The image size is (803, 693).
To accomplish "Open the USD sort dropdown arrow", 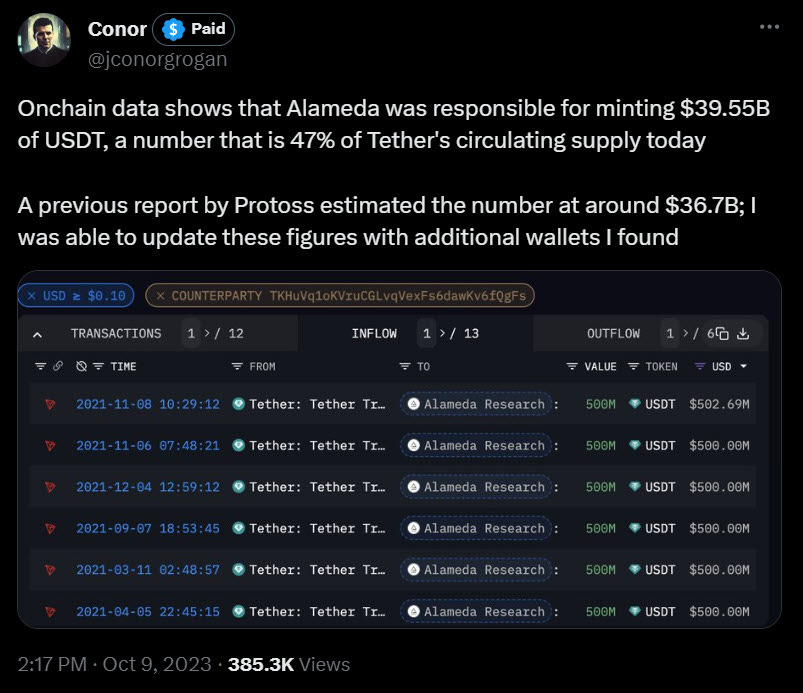I will click(744, 366).
